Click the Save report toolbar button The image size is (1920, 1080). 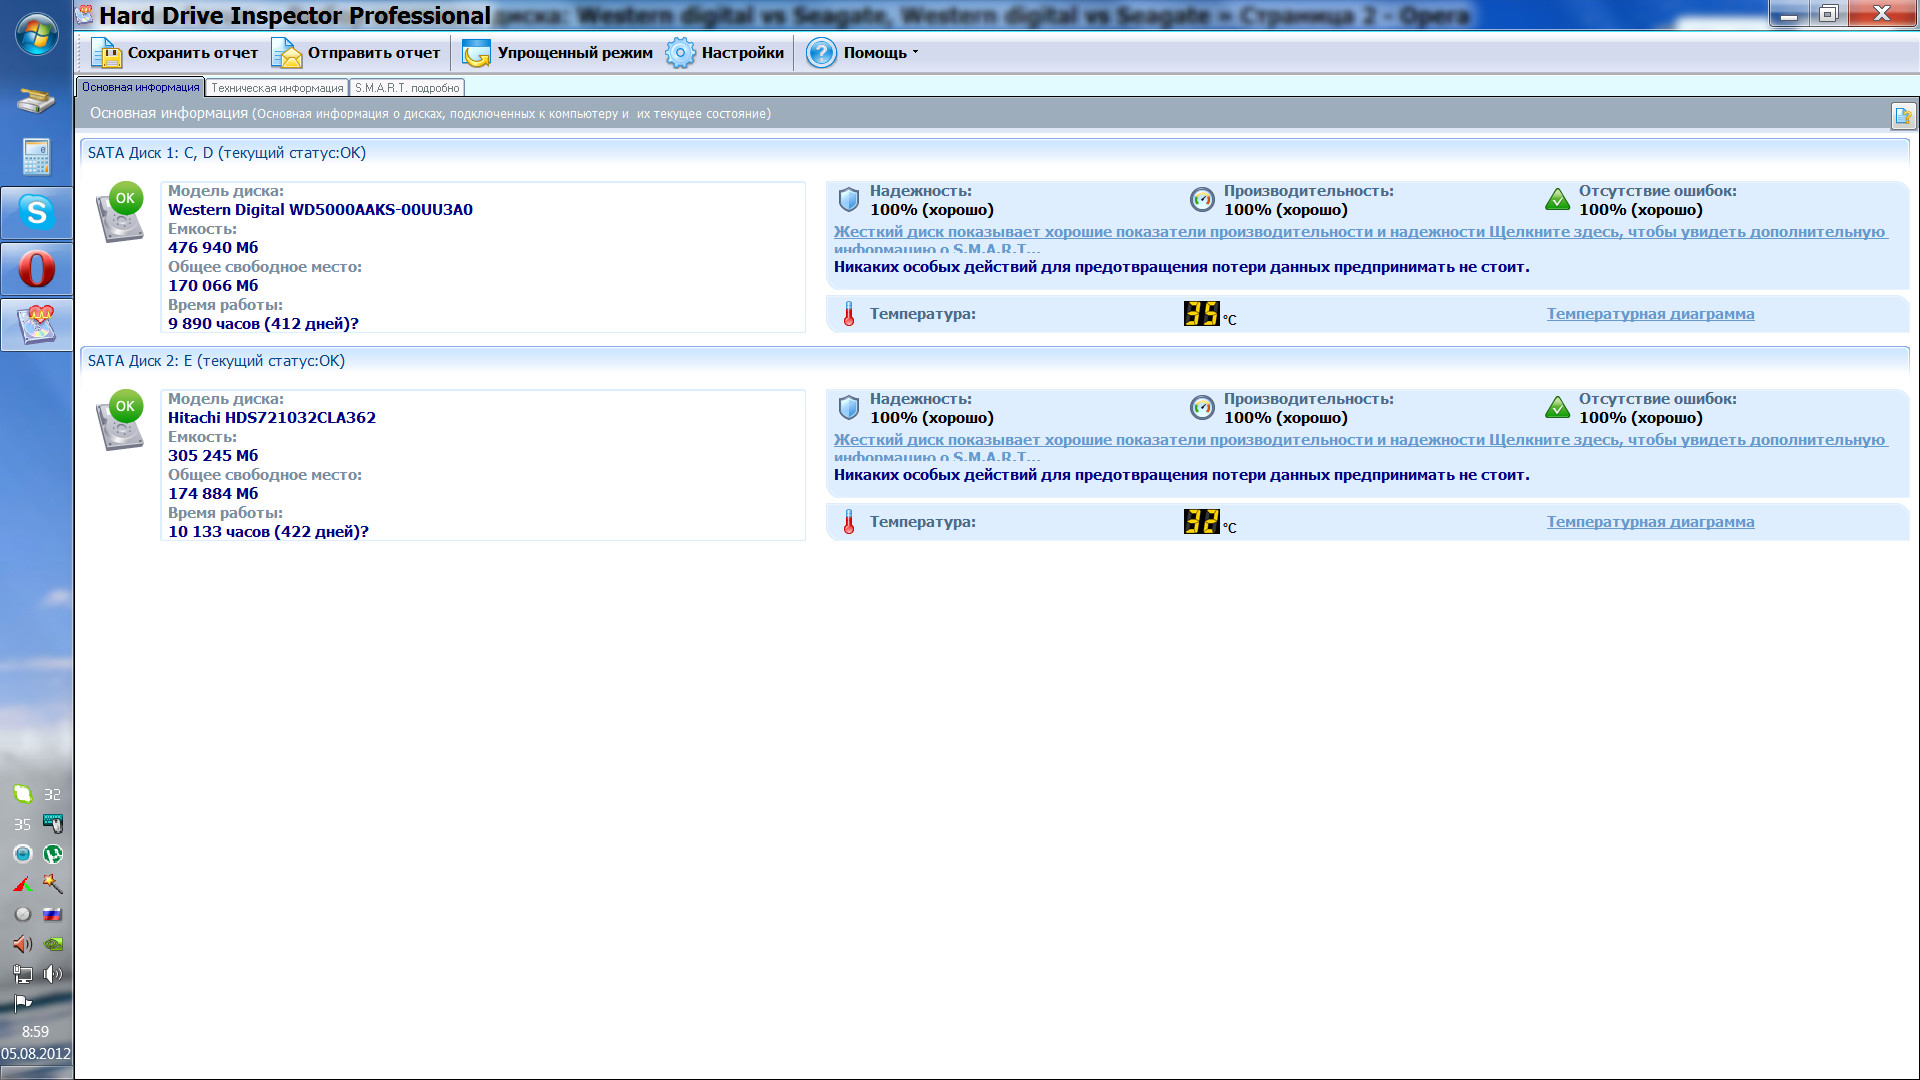174,53
